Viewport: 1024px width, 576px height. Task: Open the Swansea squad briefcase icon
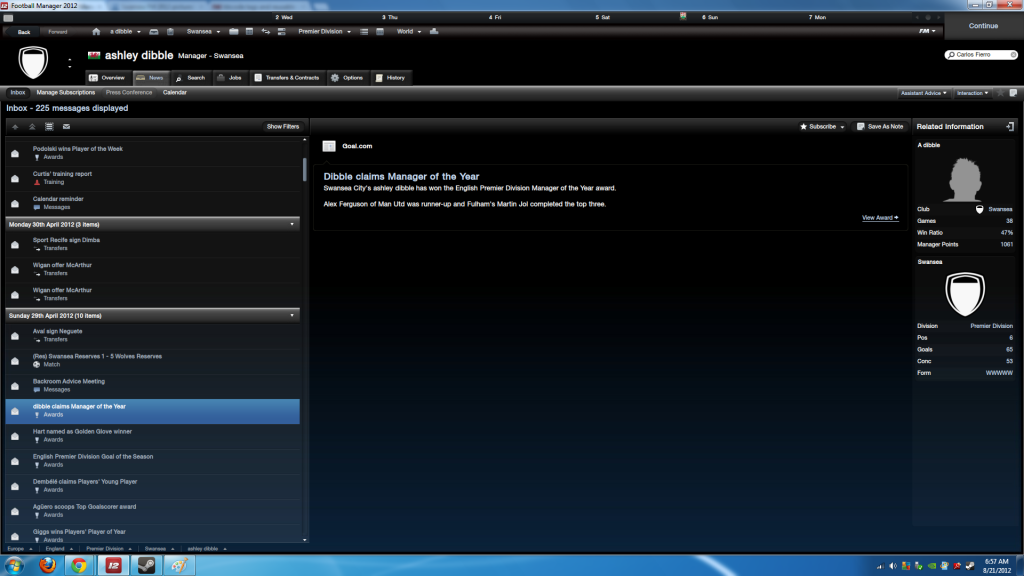coord(233,31)
